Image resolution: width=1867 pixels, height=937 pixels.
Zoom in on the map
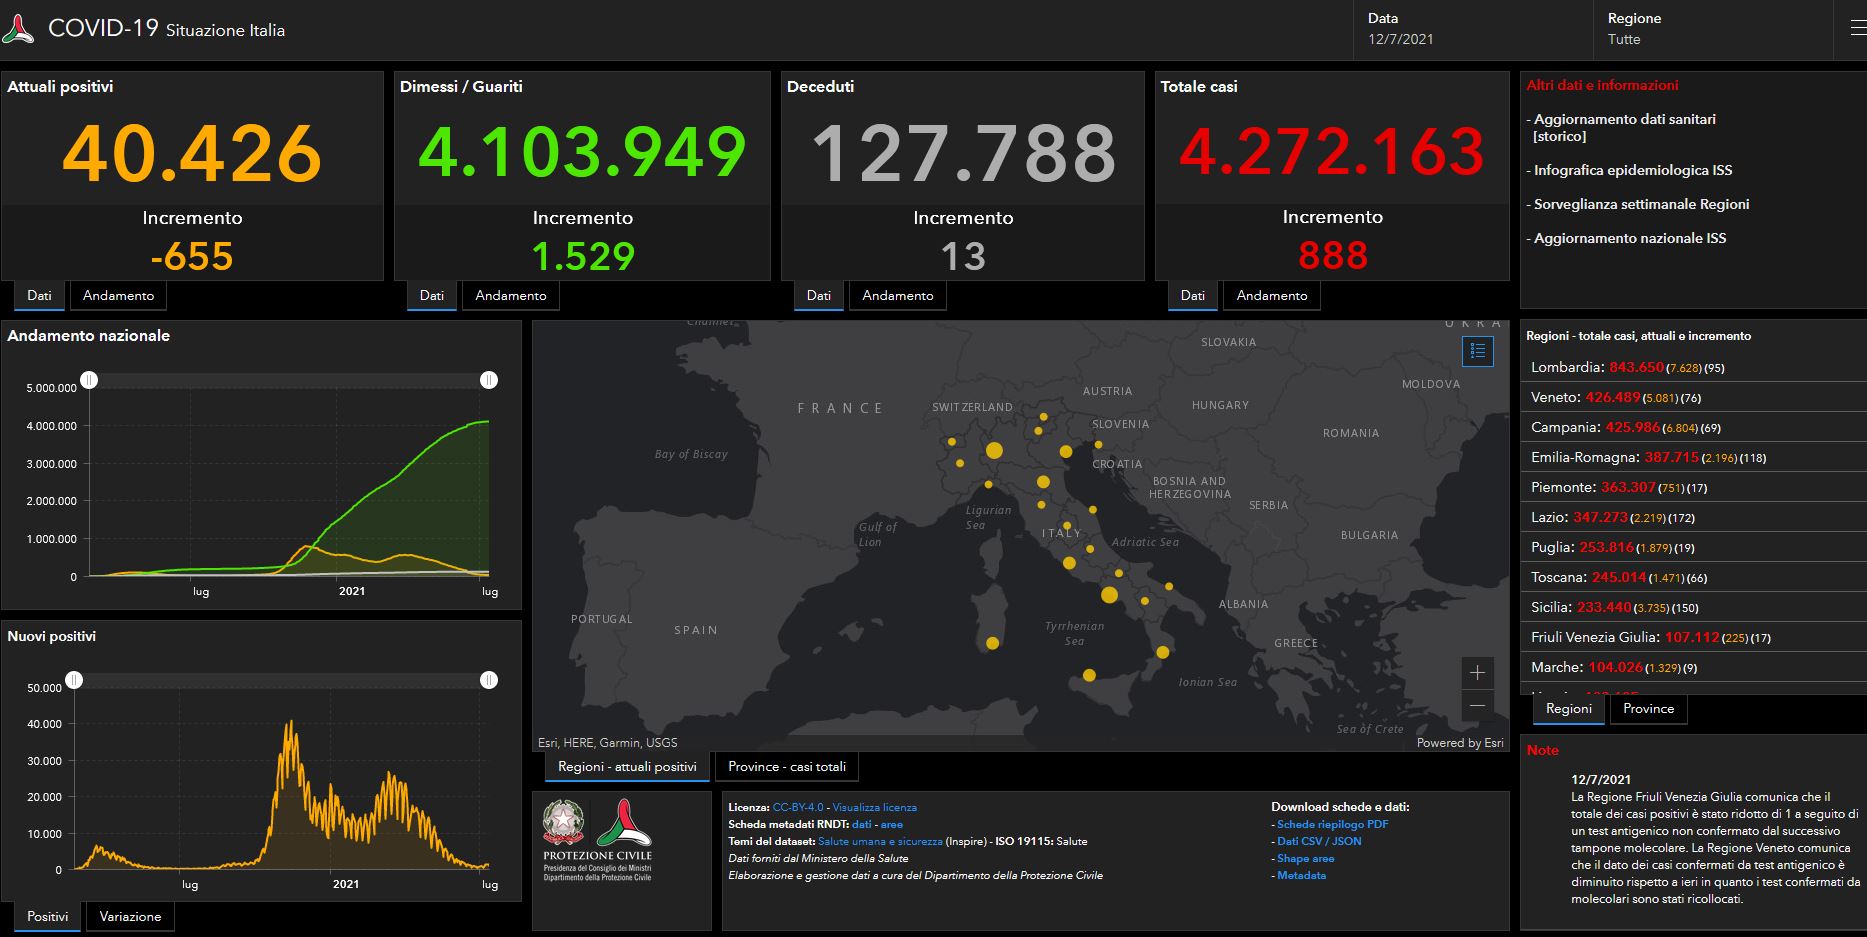(1477, 673)
